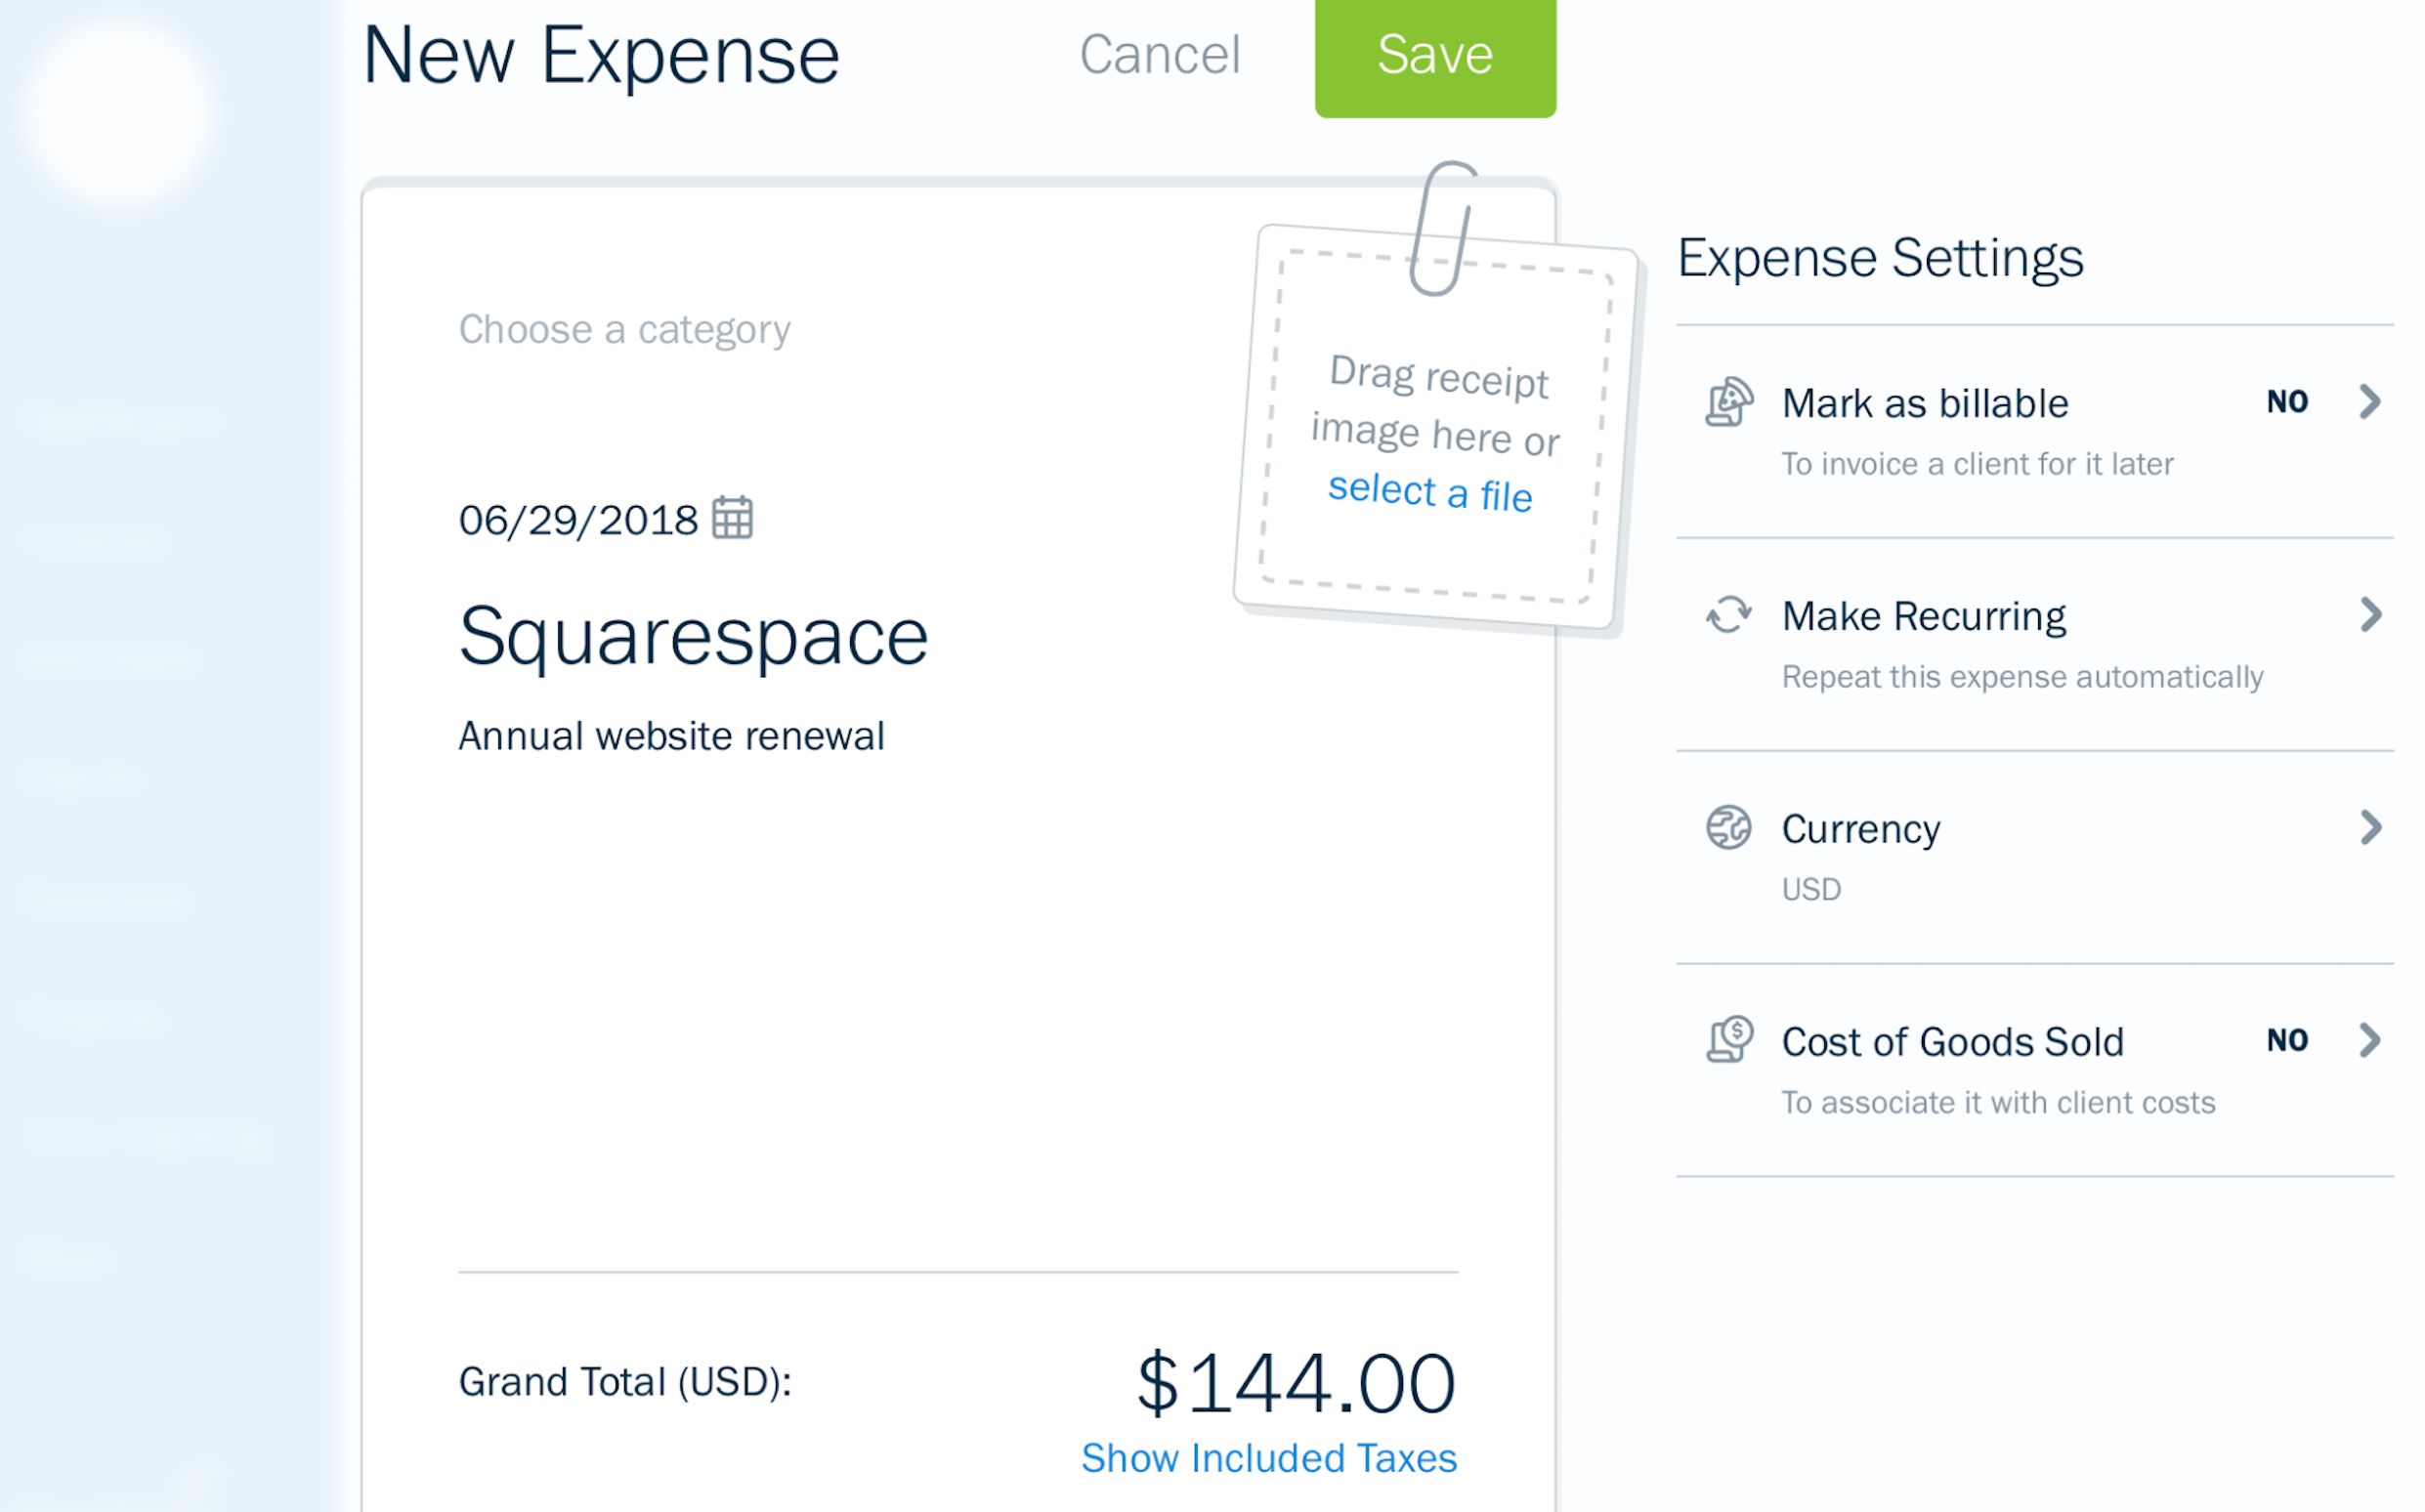Click the Currency globe icon
The image size is (2425, 1512).
(1728, 828)
